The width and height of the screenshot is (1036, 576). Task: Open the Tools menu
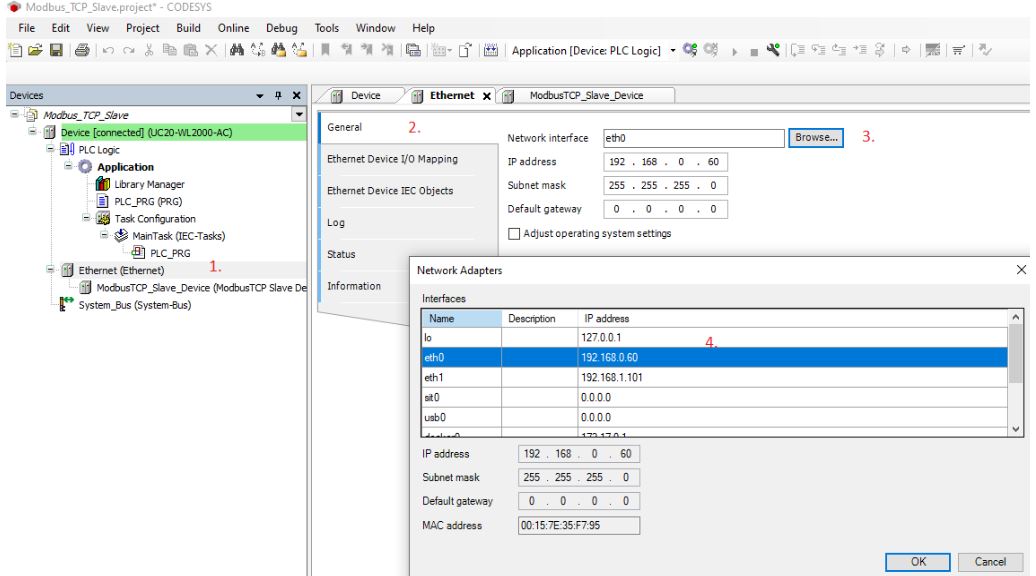coord(326,28)
